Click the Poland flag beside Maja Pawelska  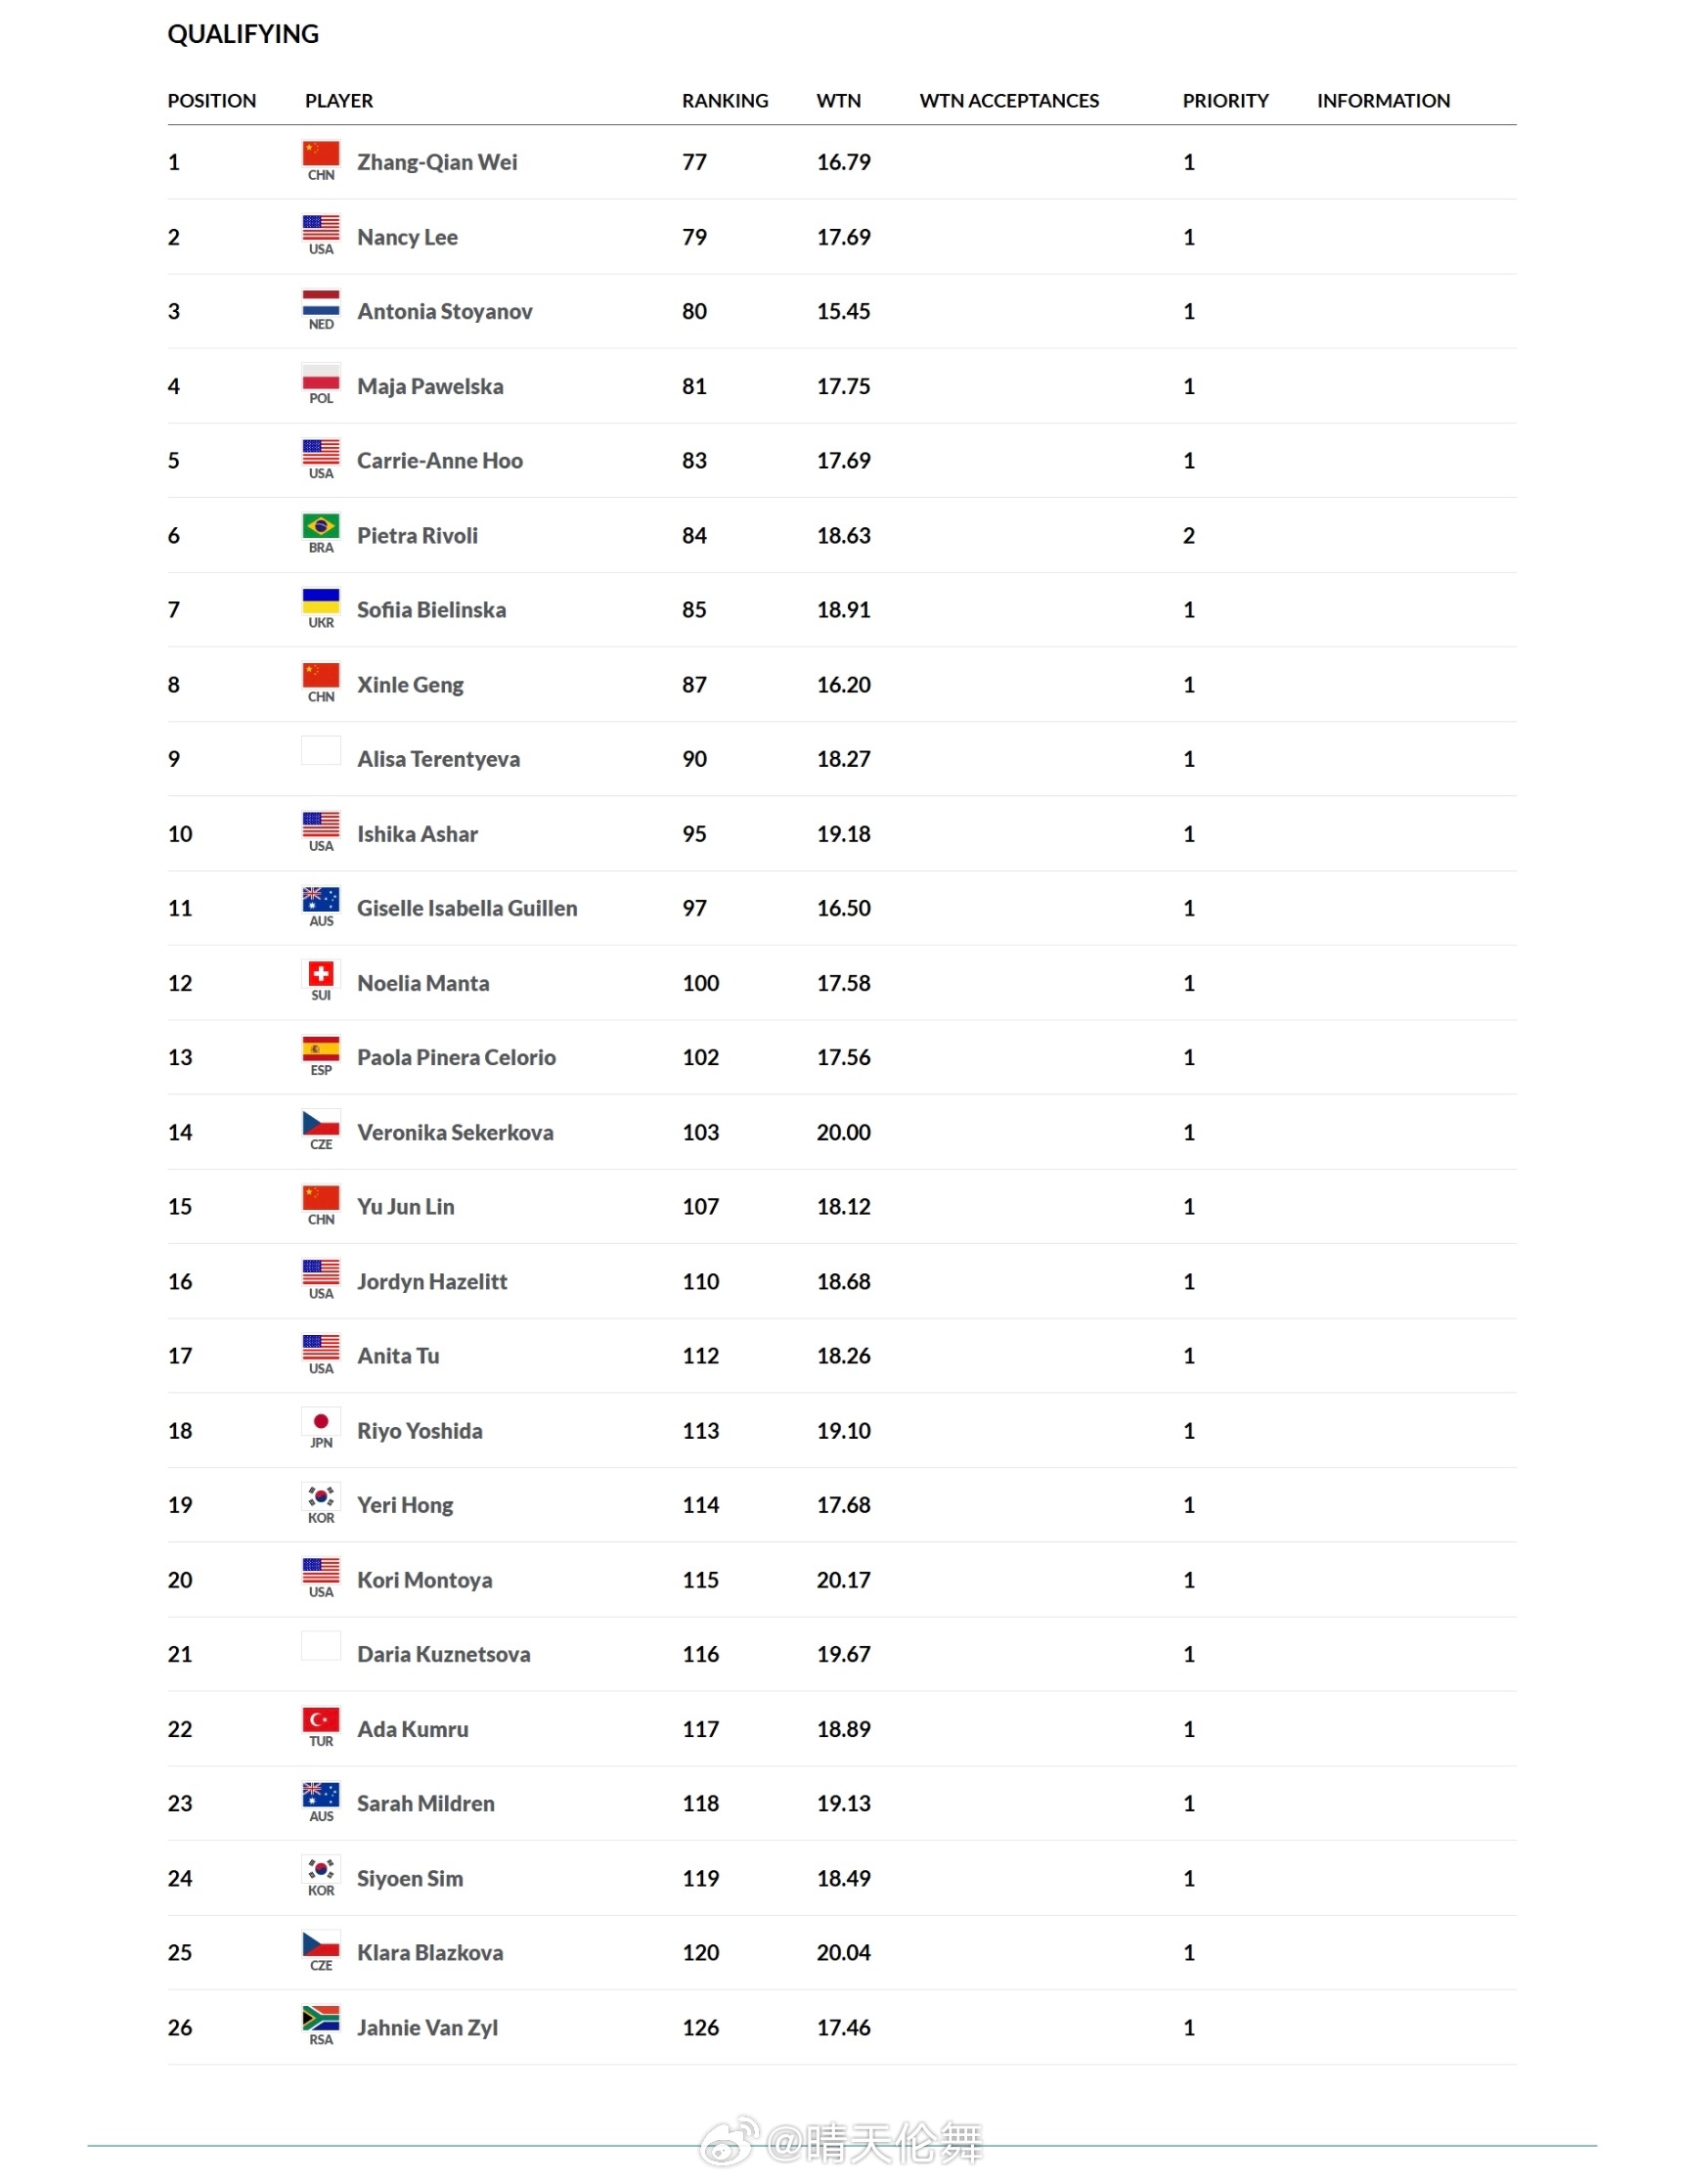321,378
